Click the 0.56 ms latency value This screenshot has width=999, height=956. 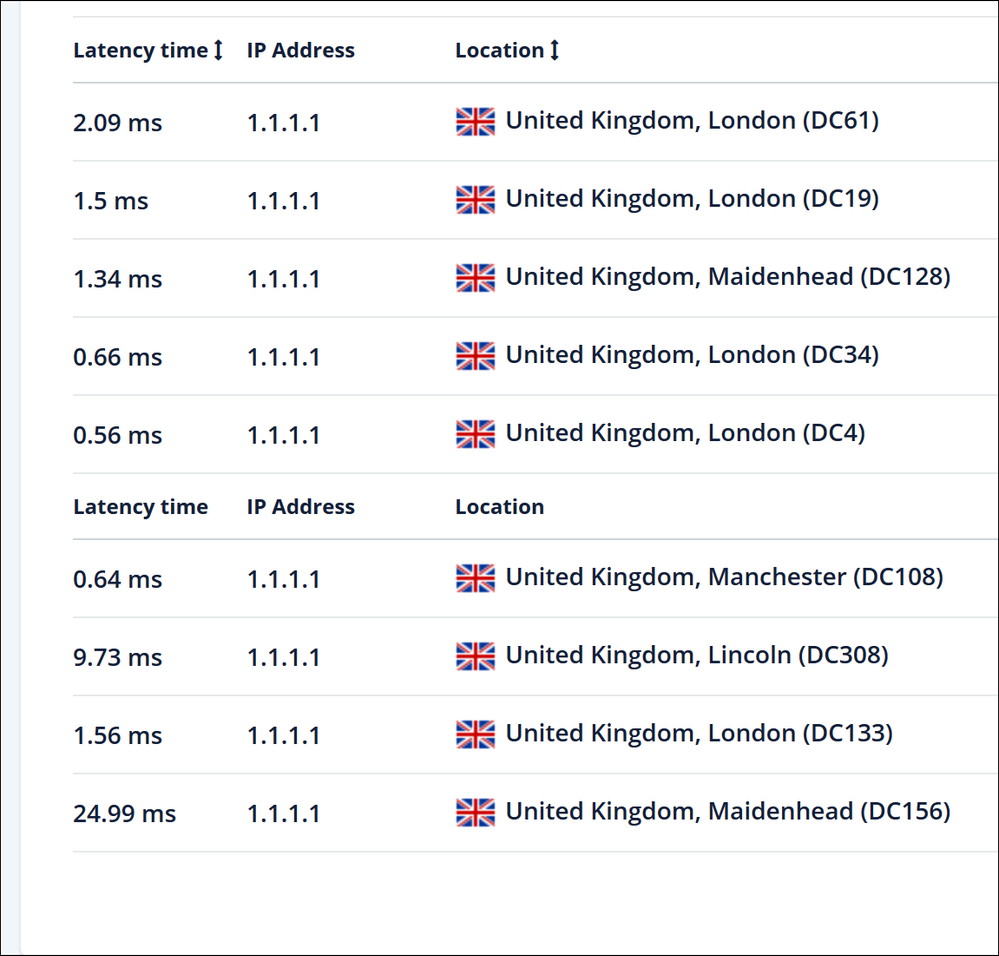click(117, 436)
